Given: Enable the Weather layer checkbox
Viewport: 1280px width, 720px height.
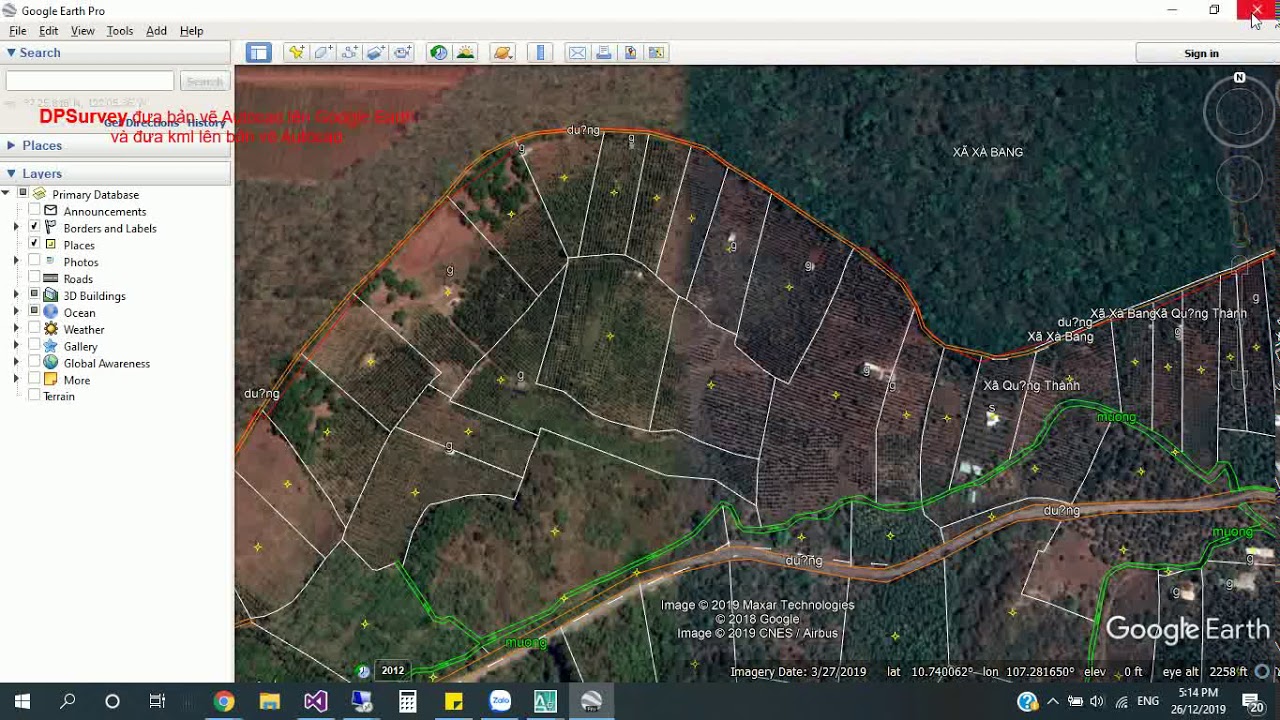Looking at the screenshot, I should [34, 329].
